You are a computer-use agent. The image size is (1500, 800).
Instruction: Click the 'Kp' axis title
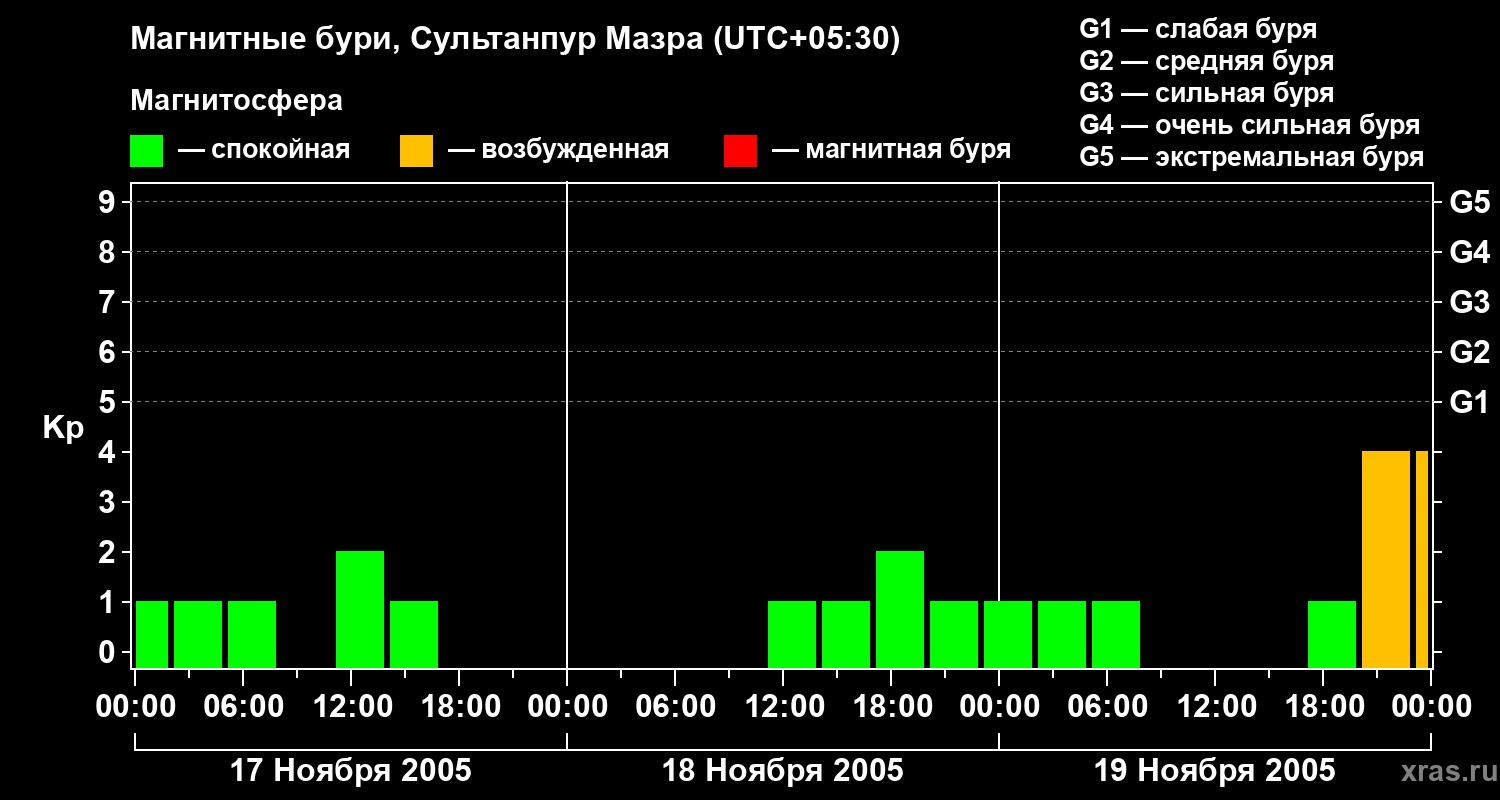(x=63, y=428)
